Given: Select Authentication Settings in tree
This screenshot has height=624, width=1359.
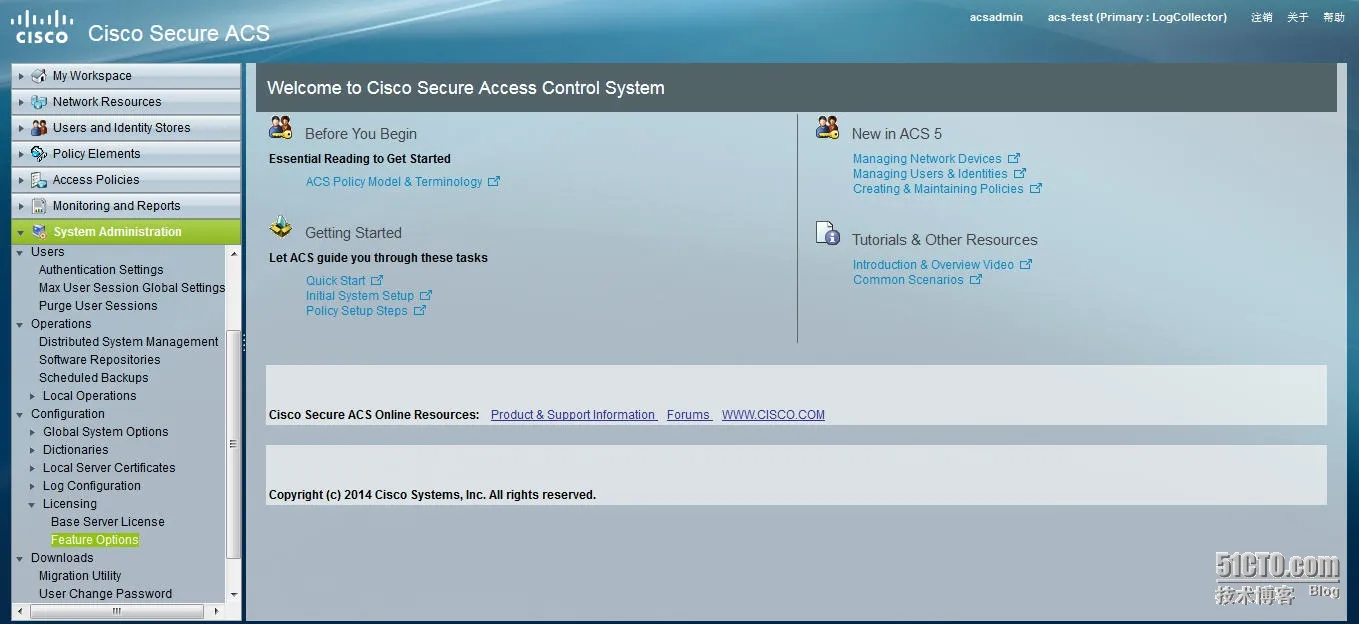Looking at the screenshot, I should click(101, 270).
